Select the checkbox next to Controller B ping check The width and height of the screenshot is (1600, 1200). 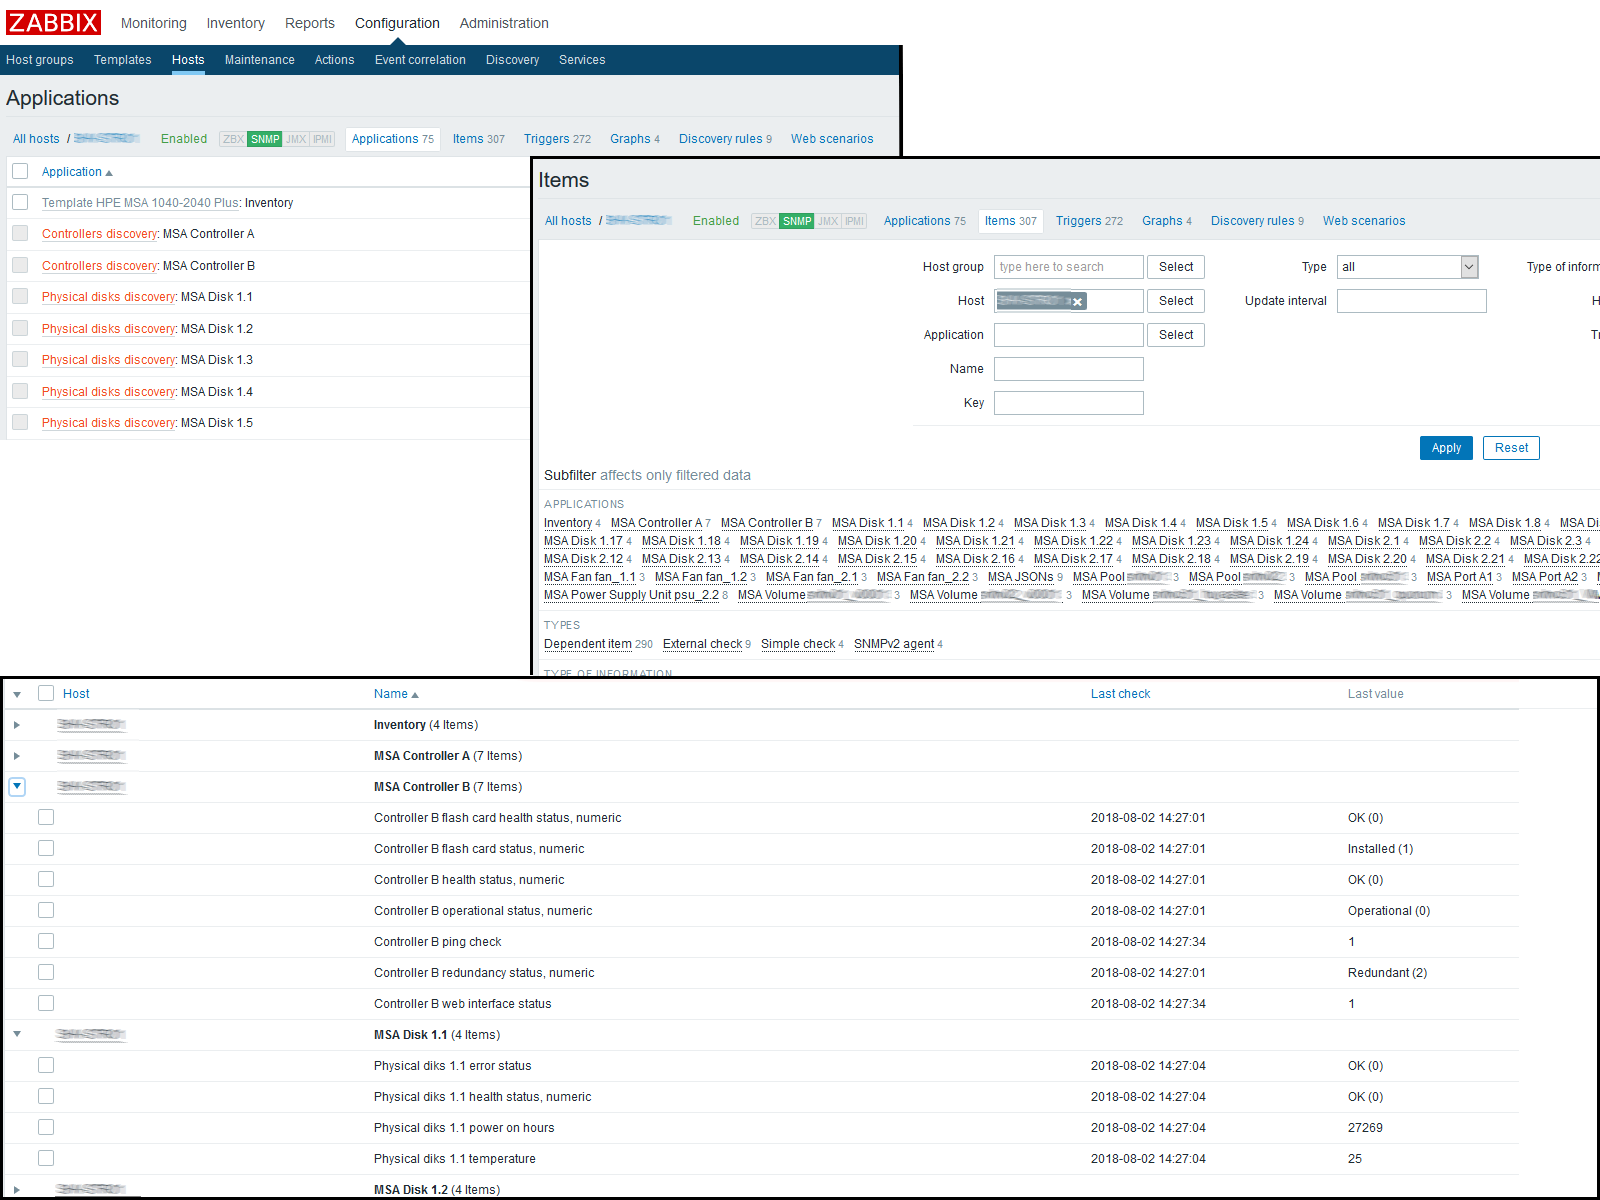(x=46, y=941)
